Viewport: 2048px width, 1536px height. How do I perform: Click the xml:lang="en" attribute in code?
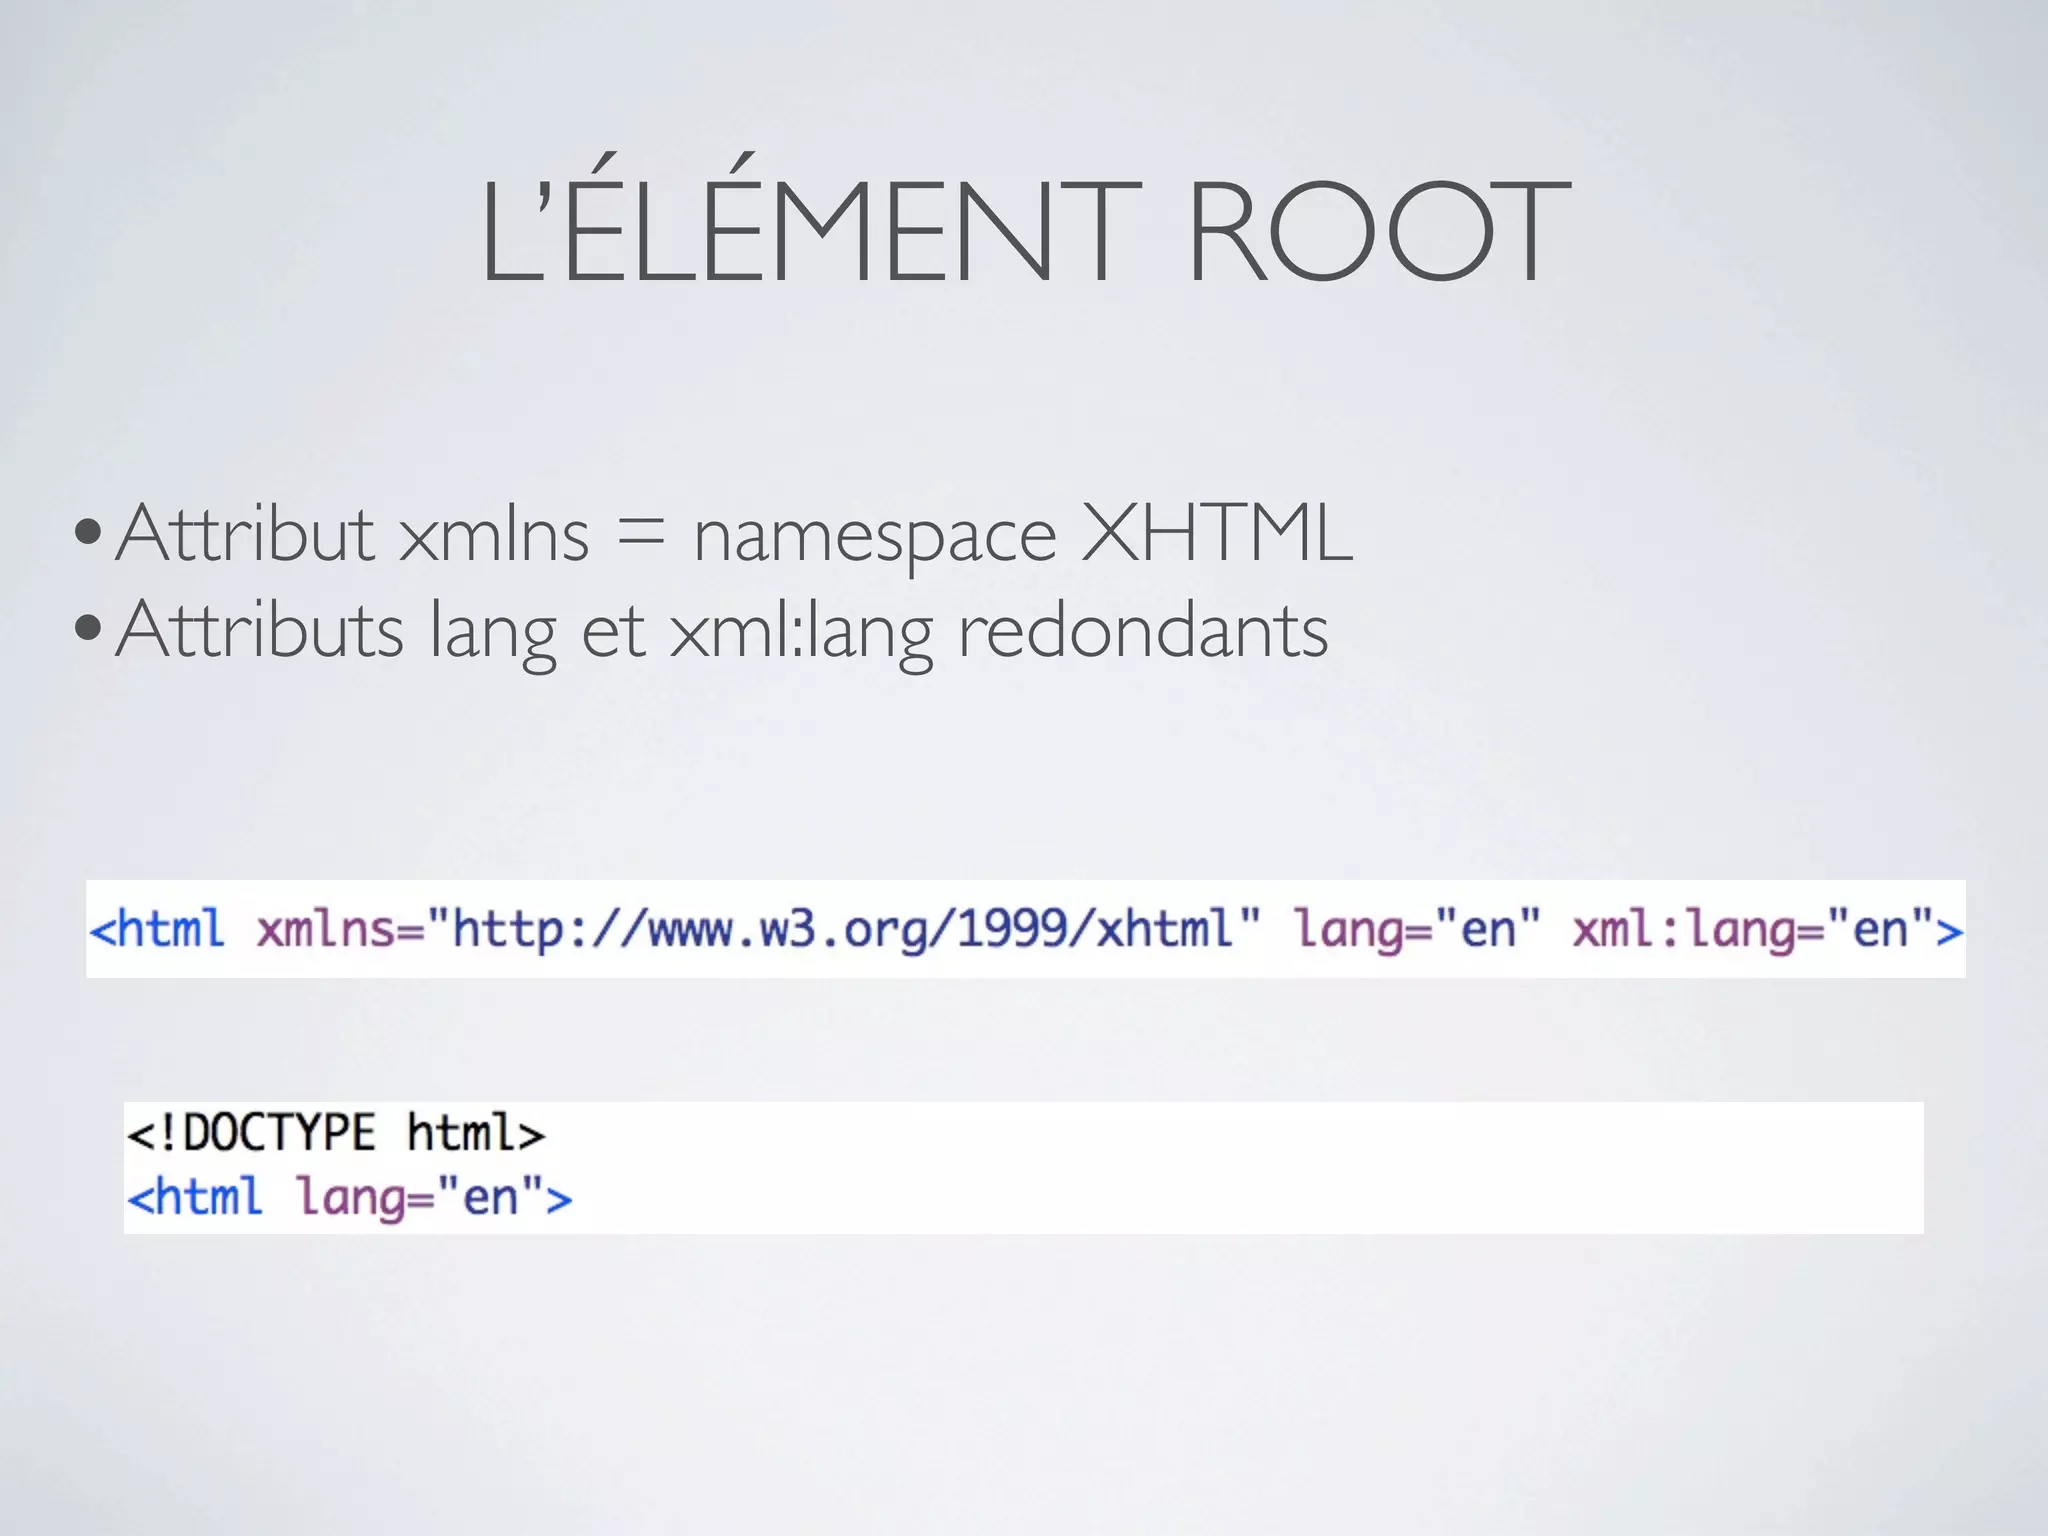click(x=1753, y=930)
